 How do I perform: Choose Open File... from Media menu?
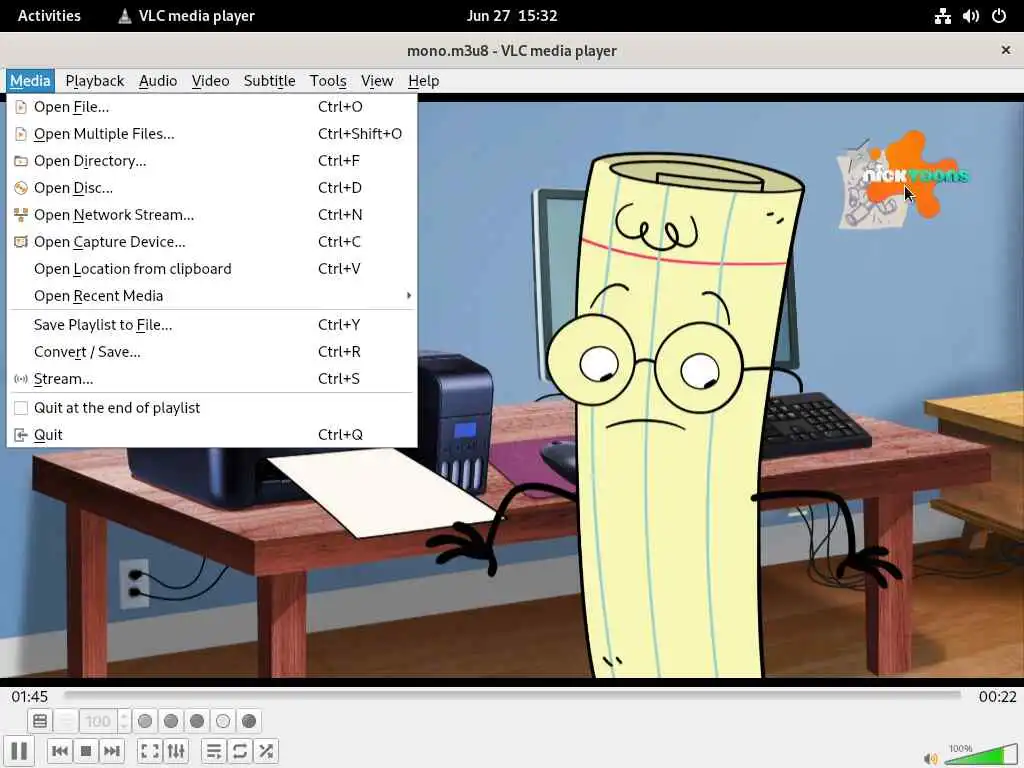pyautogui.click(x=212, y=106)
